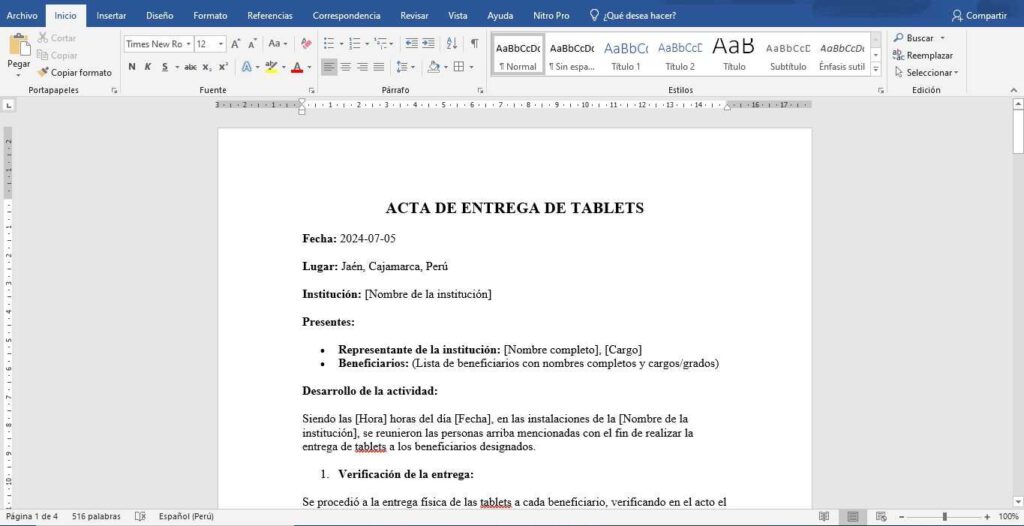Click the 516 palabras word count
This screenshot has height=526, width=1024.
(x=95, y=516)
